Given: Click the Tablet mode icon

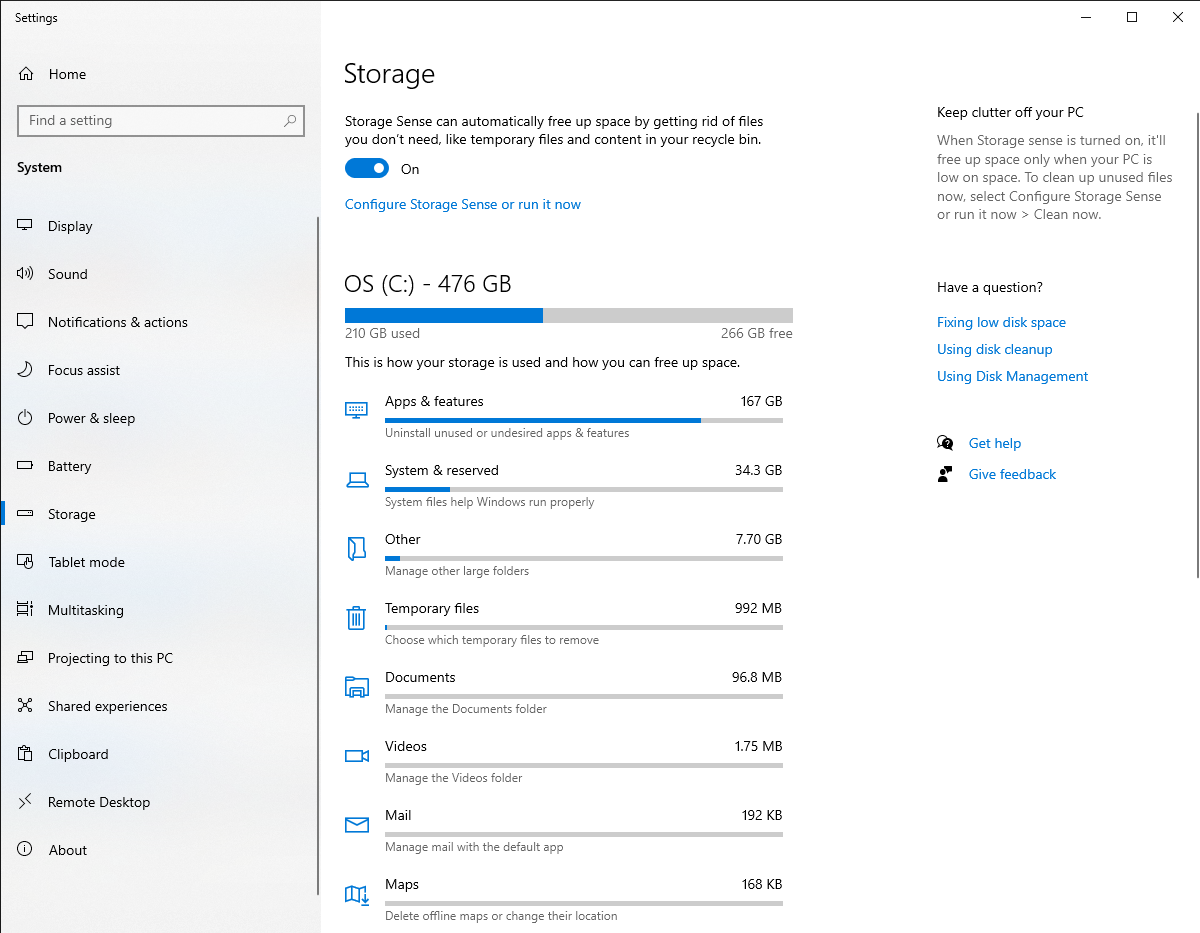Looking at the screenshot, I should 26,562.
